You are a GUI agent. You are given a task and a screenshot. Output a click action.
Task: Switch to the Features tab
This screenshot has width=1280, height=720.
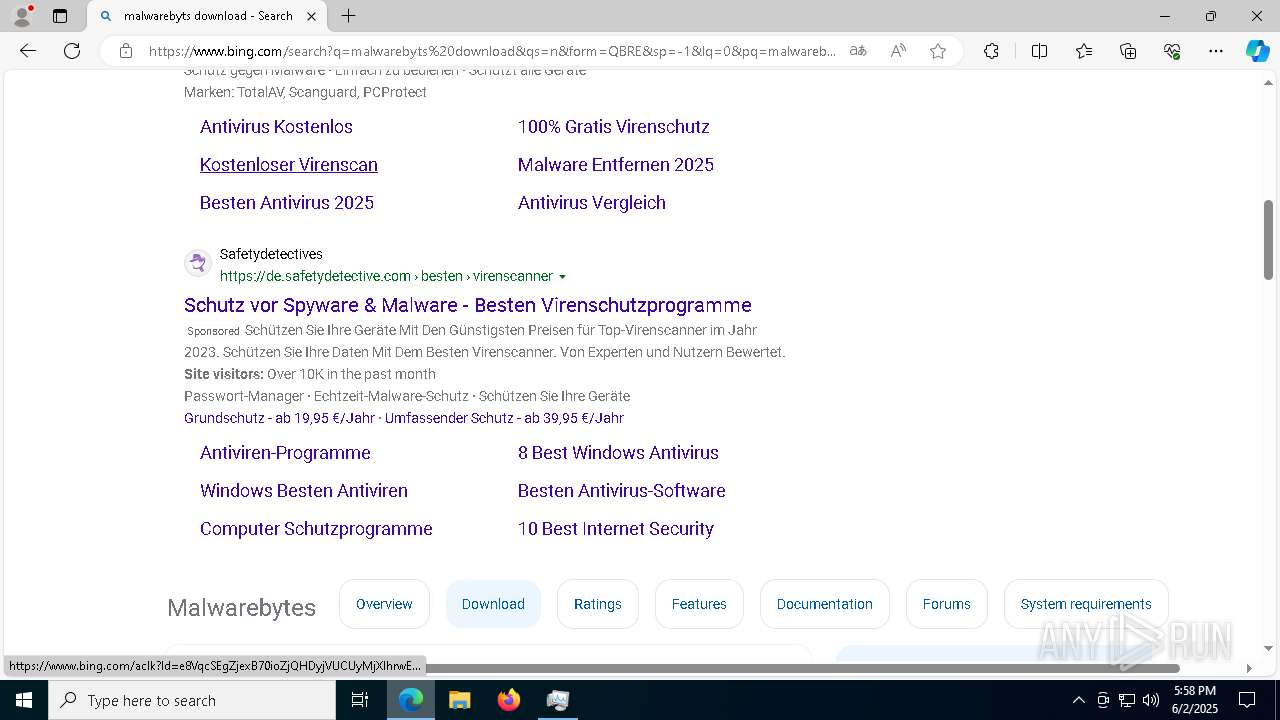click(699, 604)
